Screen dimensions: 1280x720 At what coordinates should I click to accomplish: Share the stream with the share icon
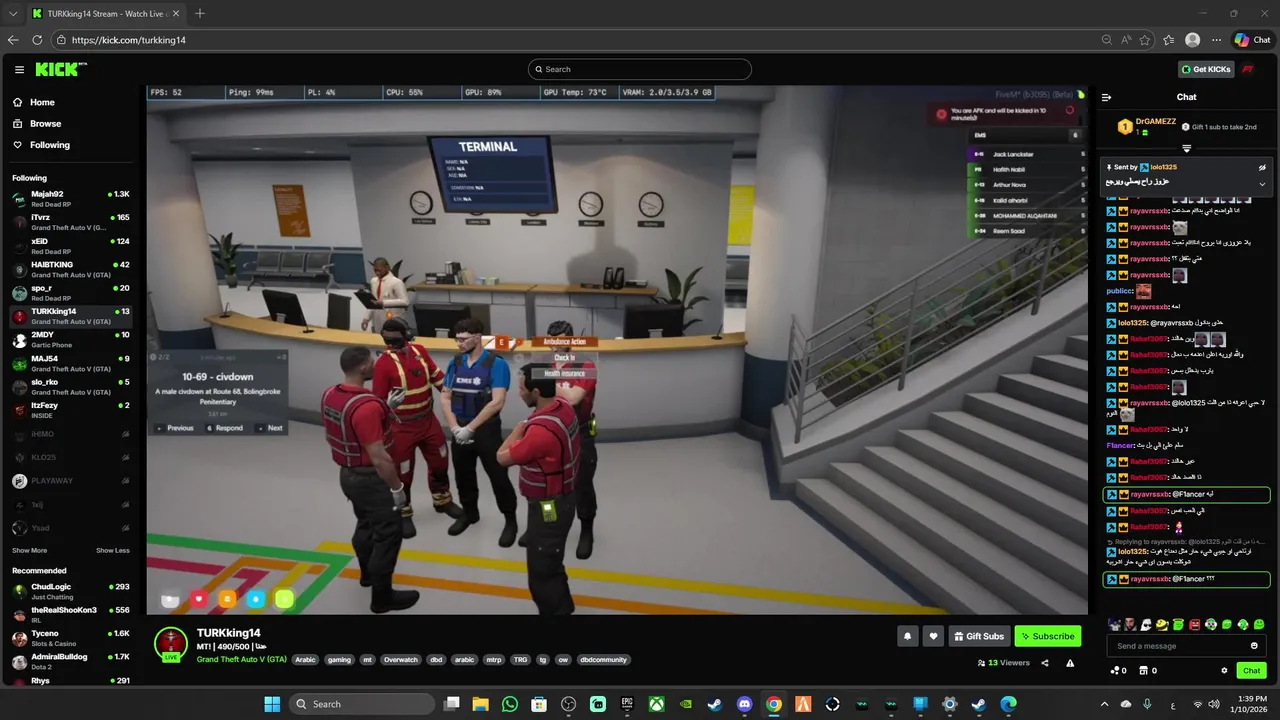point(1045,663)
